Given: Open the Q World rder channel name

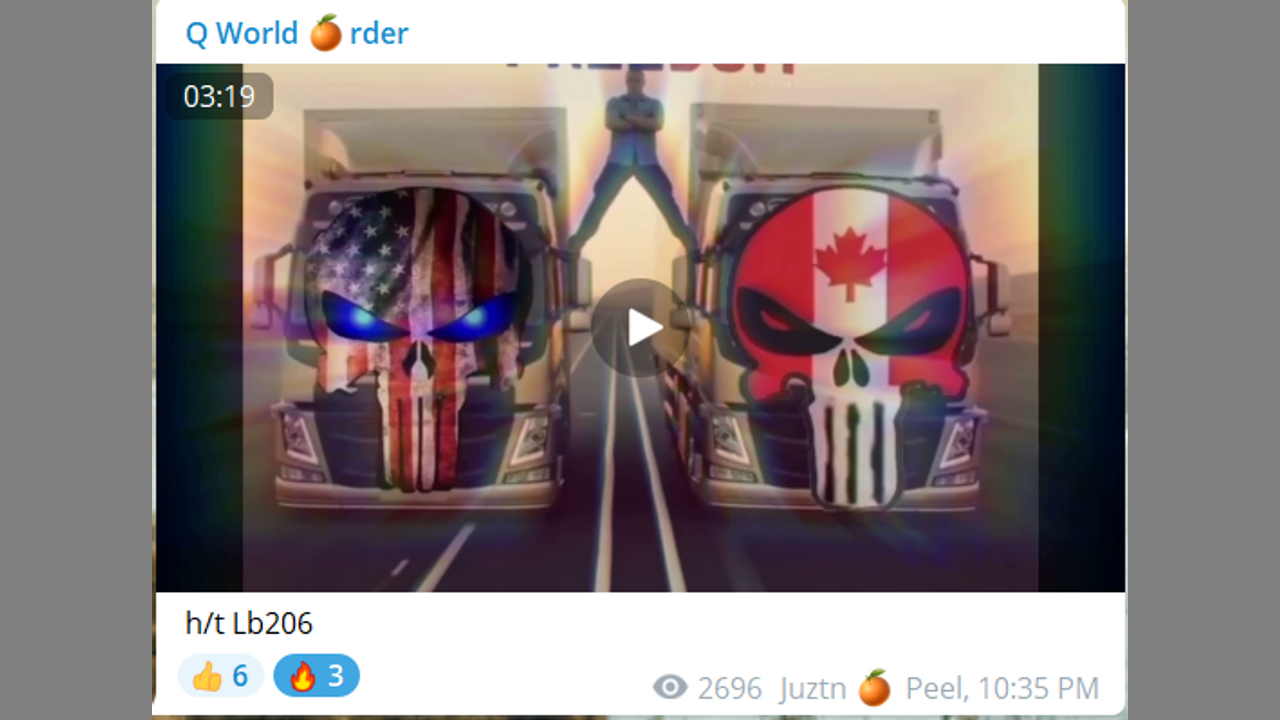Looking at the screenshot, I should pyautogui.click(x=297, y=33).
